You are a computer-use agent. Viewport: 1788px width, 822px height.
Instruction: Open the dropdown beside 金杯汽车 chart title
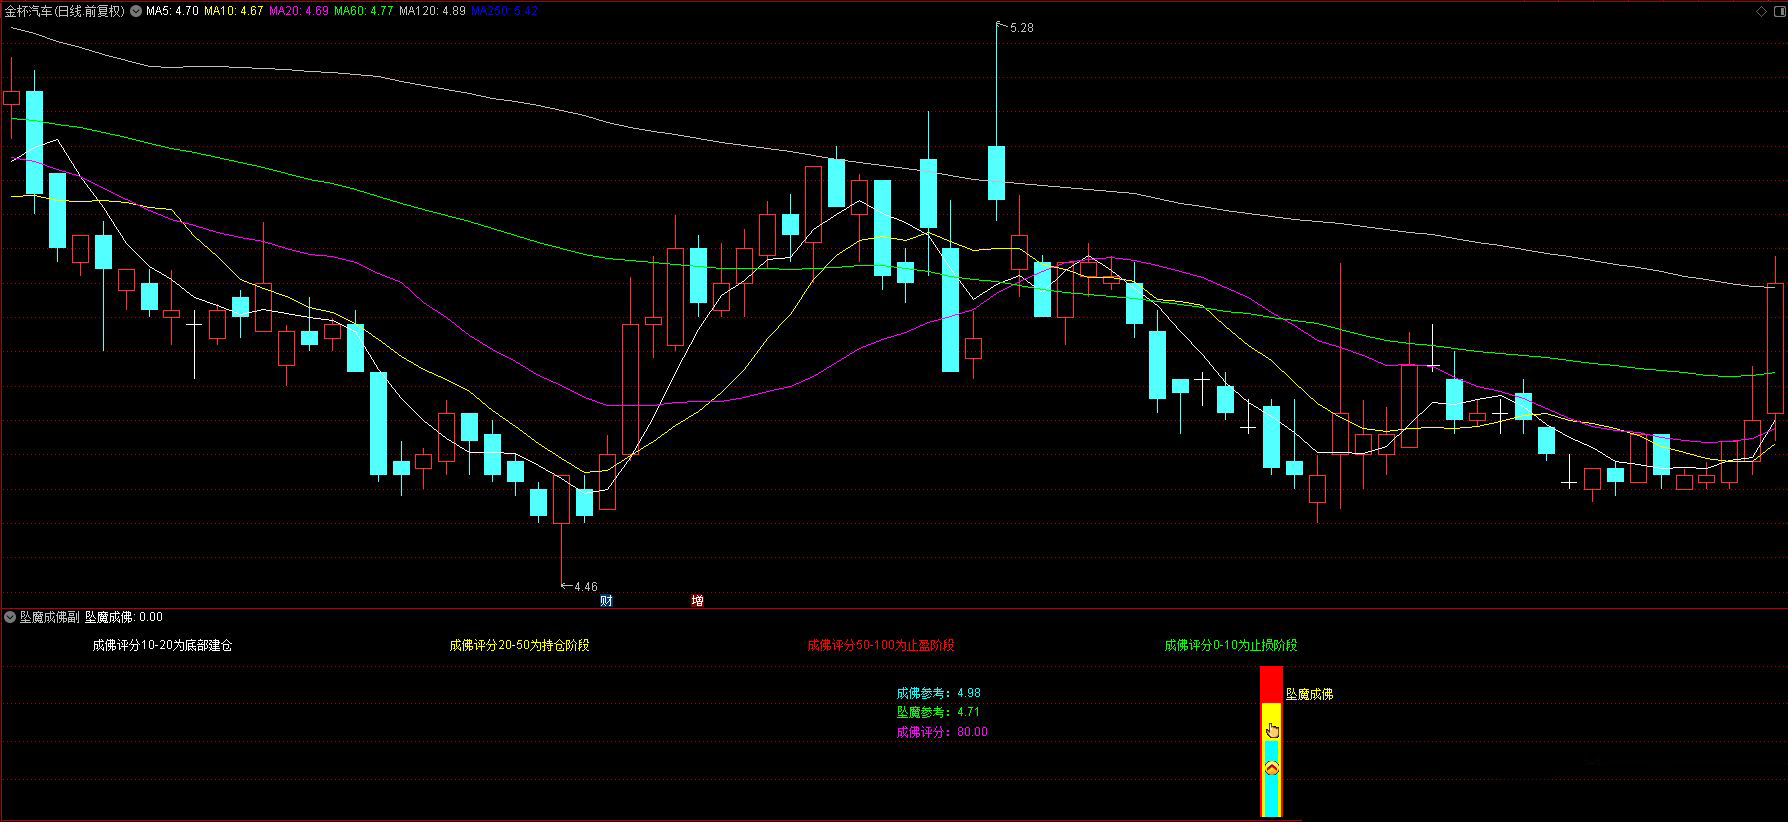coord(136,11)
